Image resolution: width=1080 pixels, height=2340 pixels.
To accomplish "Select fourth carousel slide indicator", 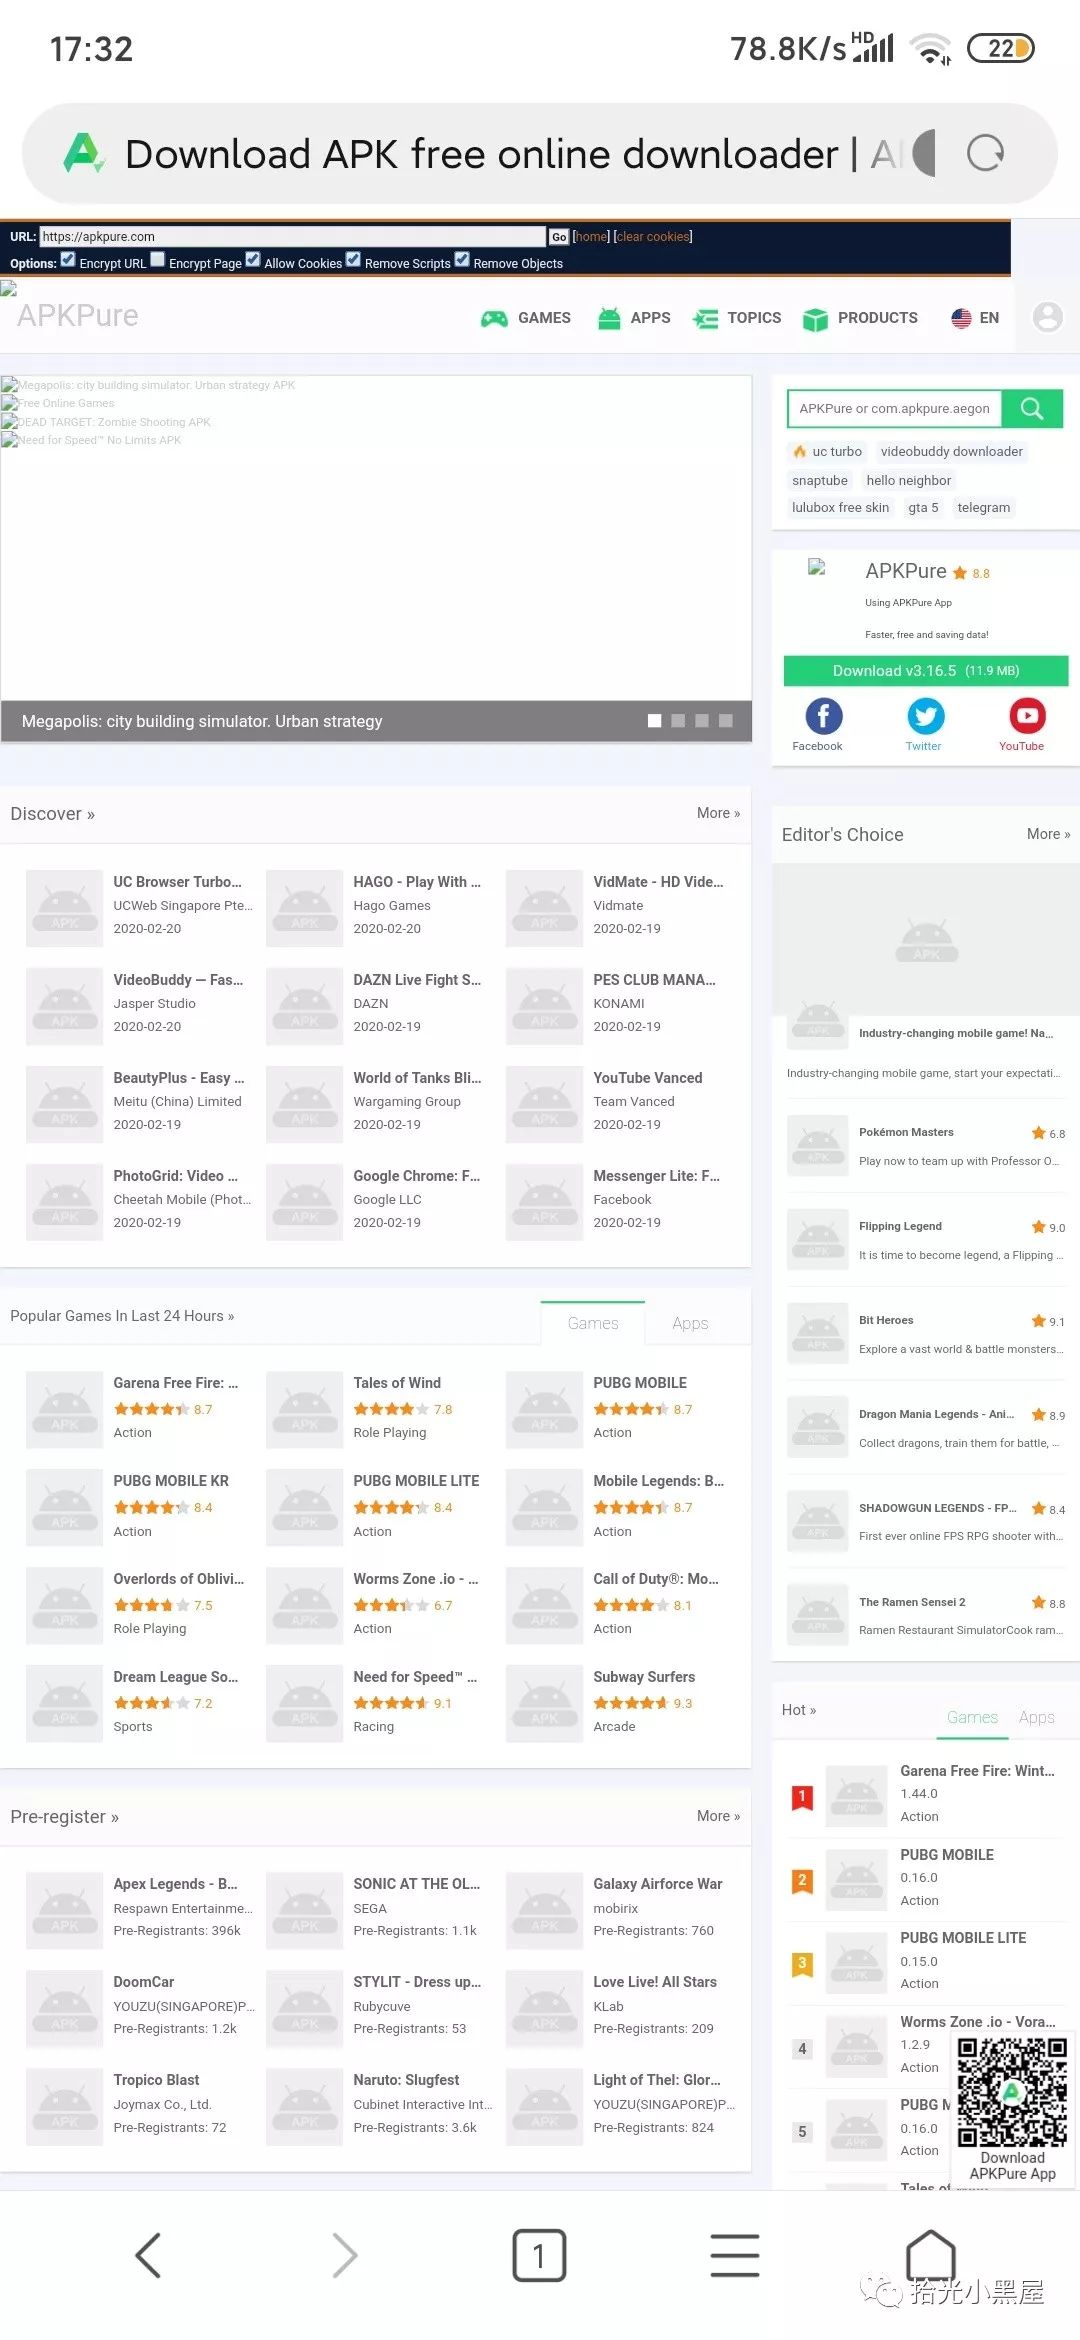I will pos(726,721).
